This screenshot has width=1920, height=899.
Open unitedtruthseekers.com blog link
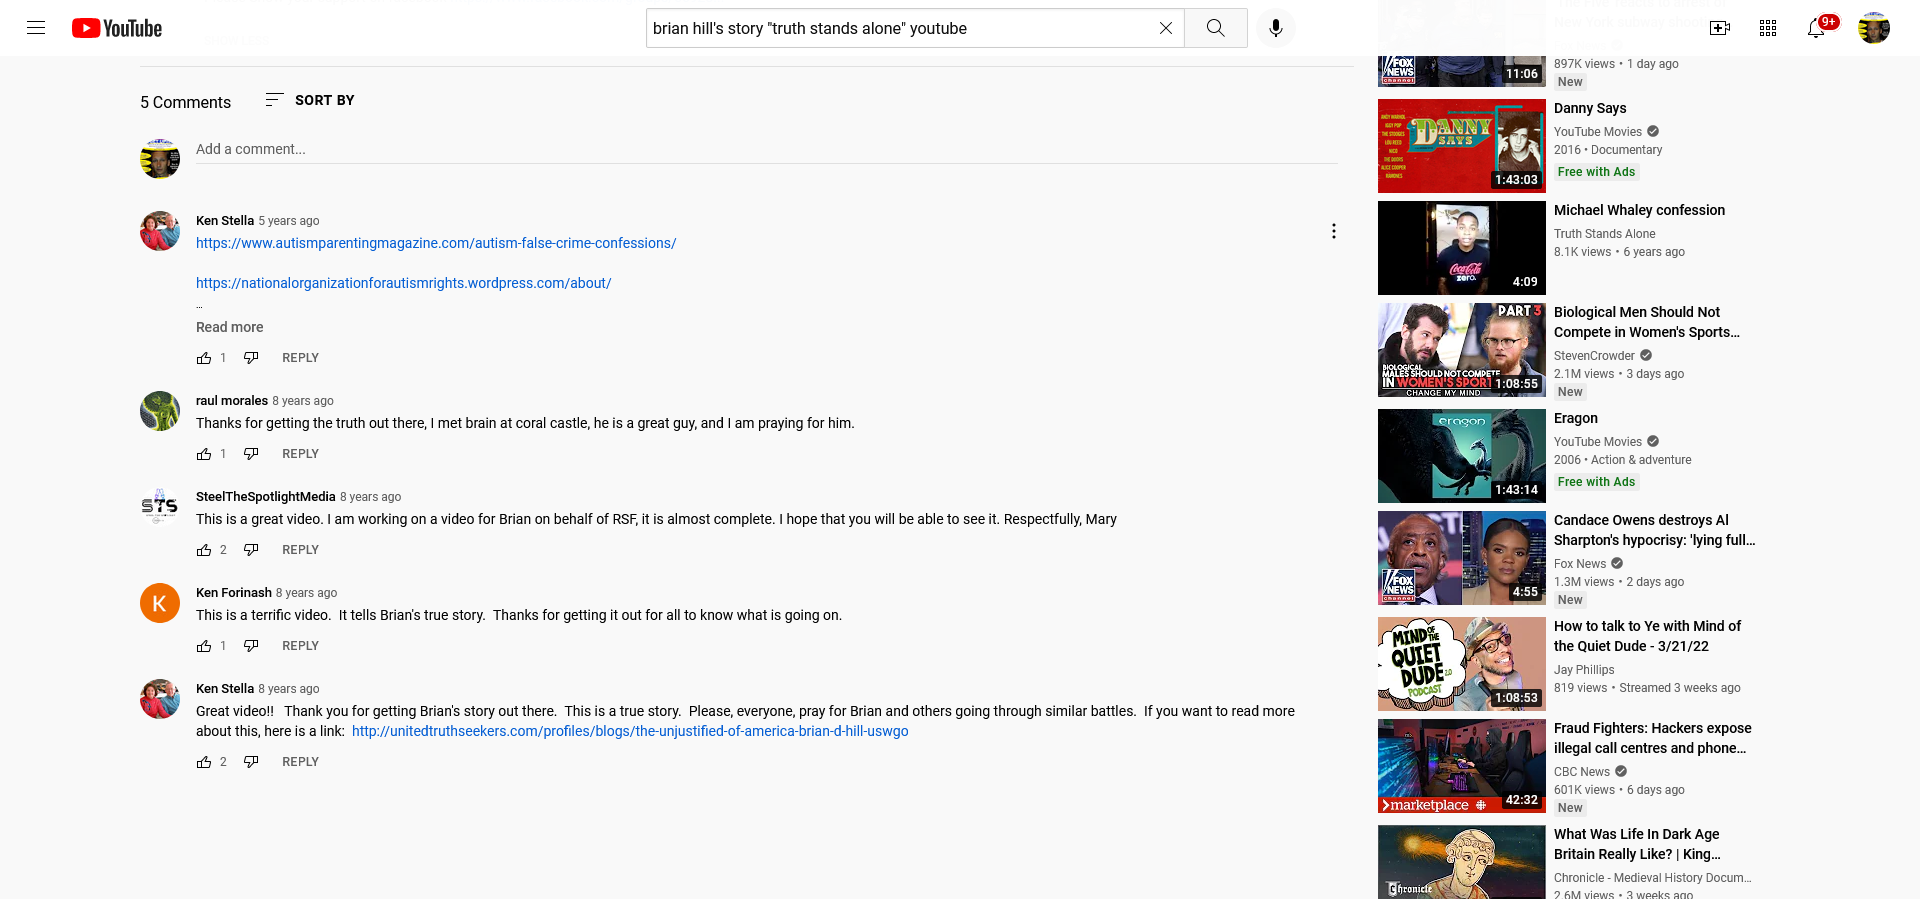(630, 731)
